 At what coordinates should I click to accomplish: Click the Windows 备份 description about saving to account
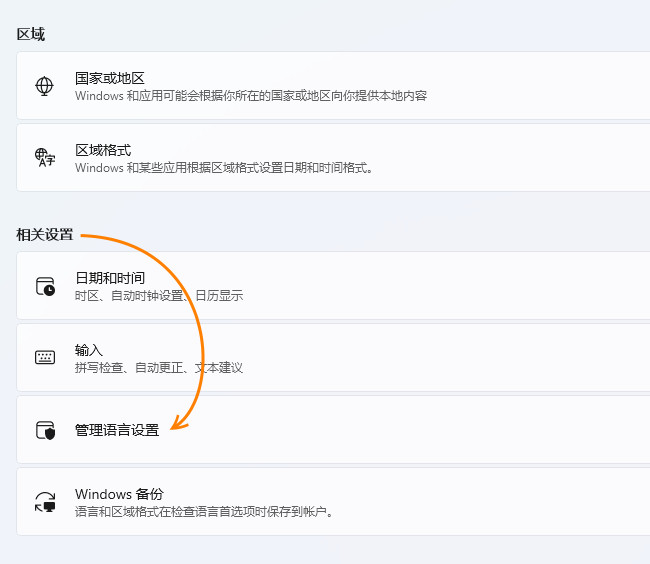point(203,512)
